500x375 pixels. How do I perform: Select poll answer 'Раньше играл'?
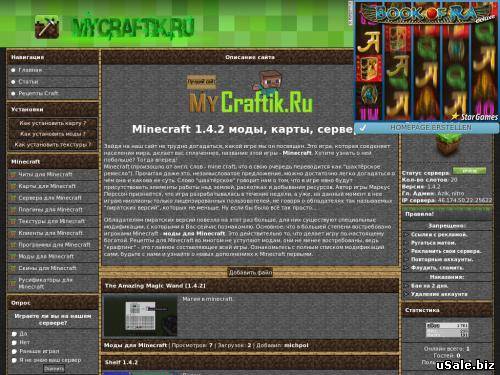tap(14, 351)
